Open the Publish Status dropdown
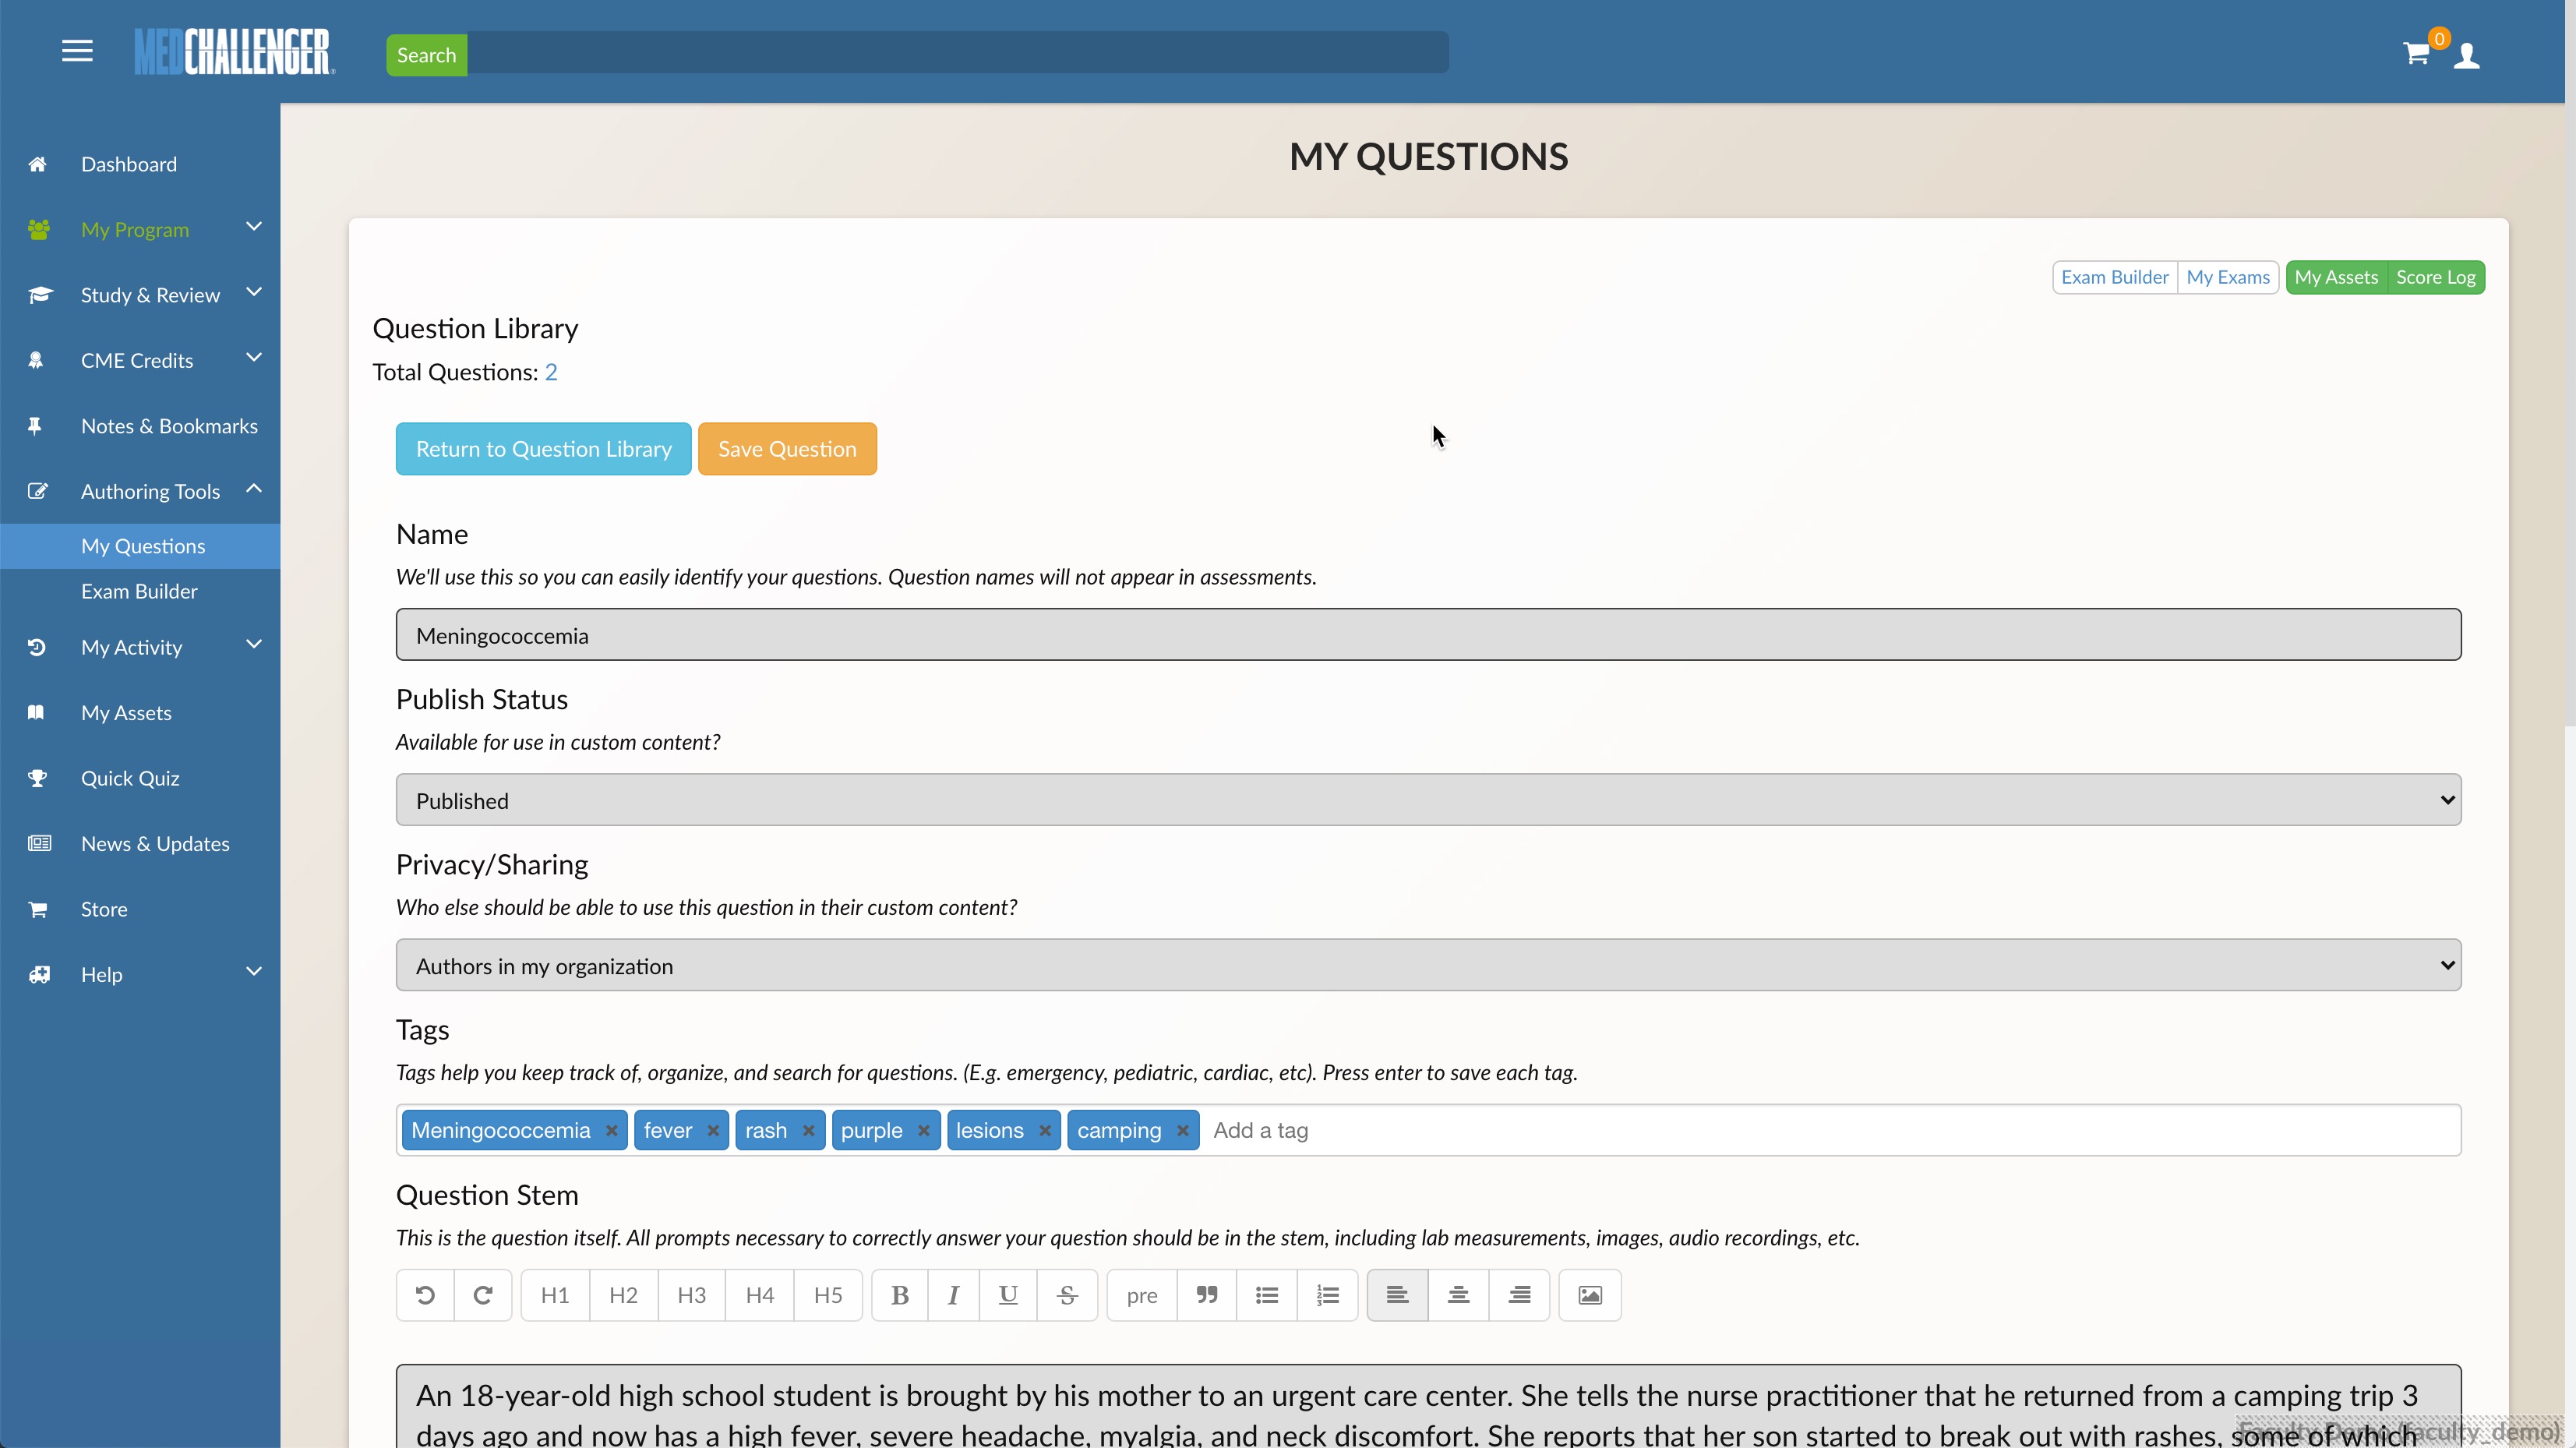 [x=1428, y=800]
